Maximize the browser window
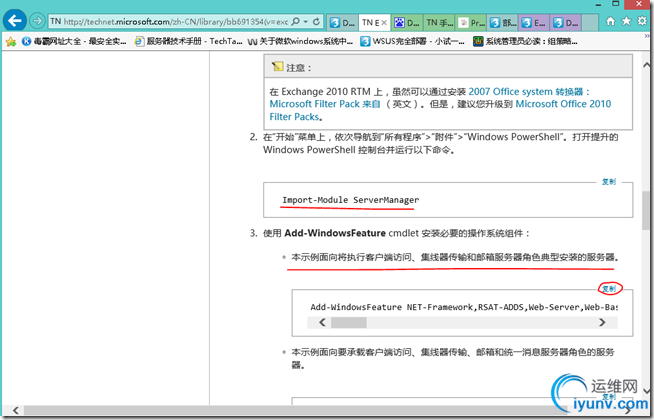The height and width of the screenshot is (420, 654). 616,4
